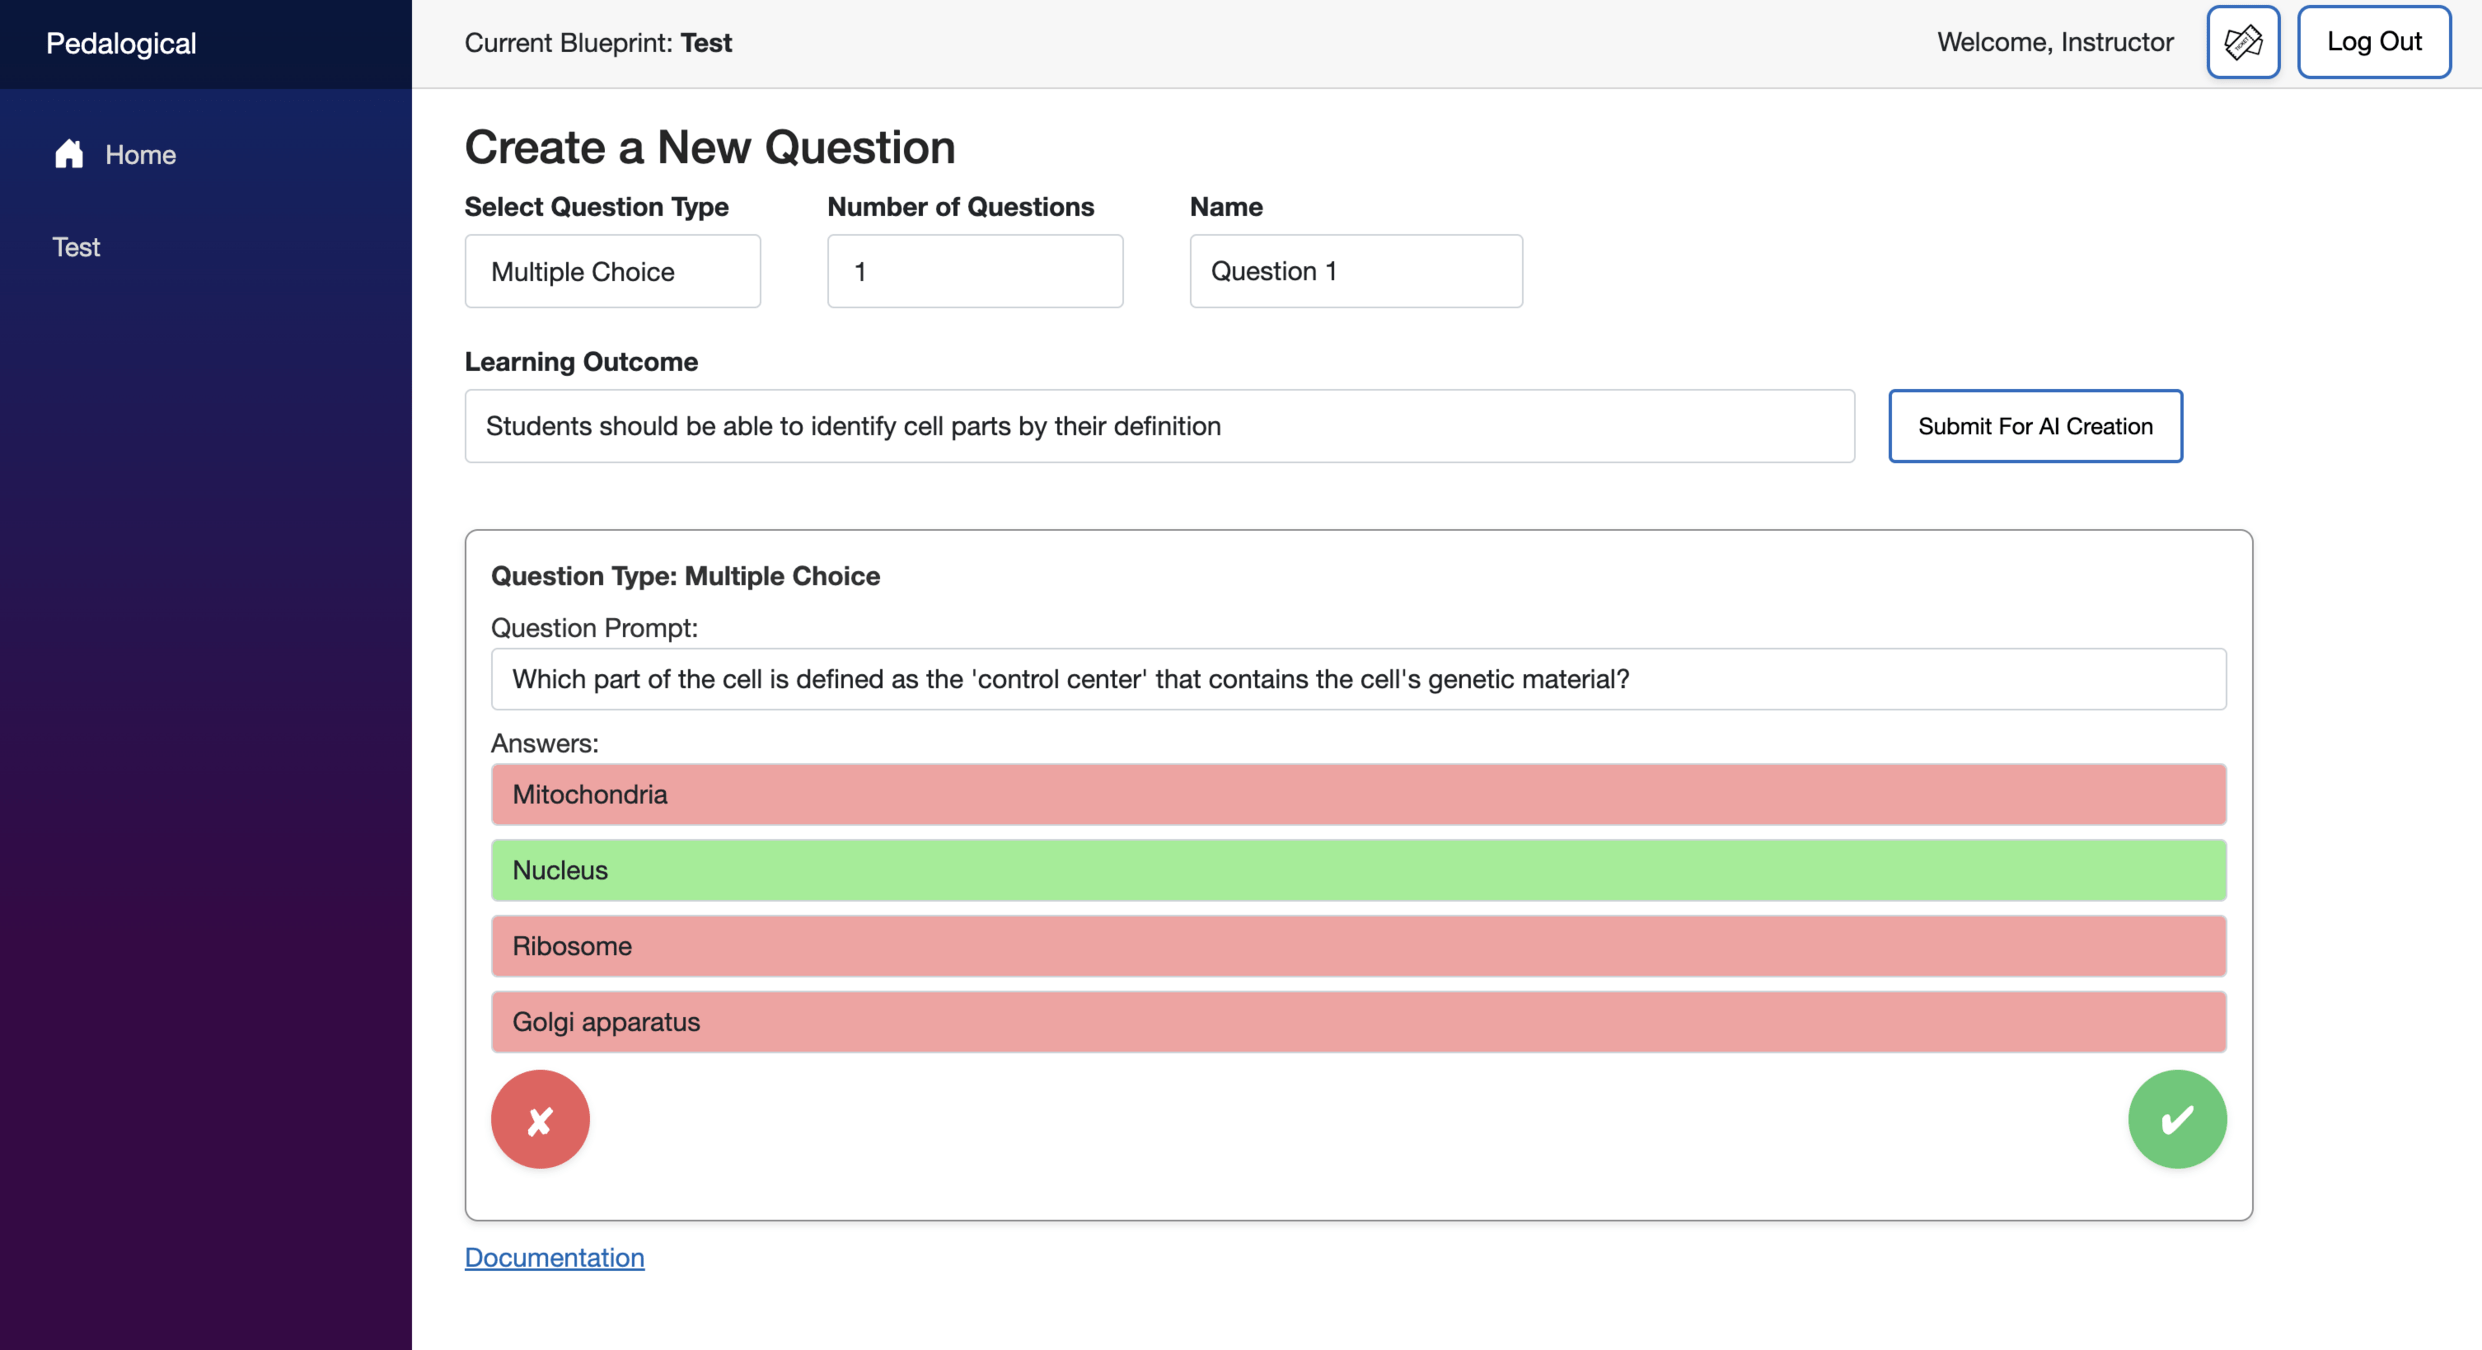Click the Learning Outcome text field

1159,426
